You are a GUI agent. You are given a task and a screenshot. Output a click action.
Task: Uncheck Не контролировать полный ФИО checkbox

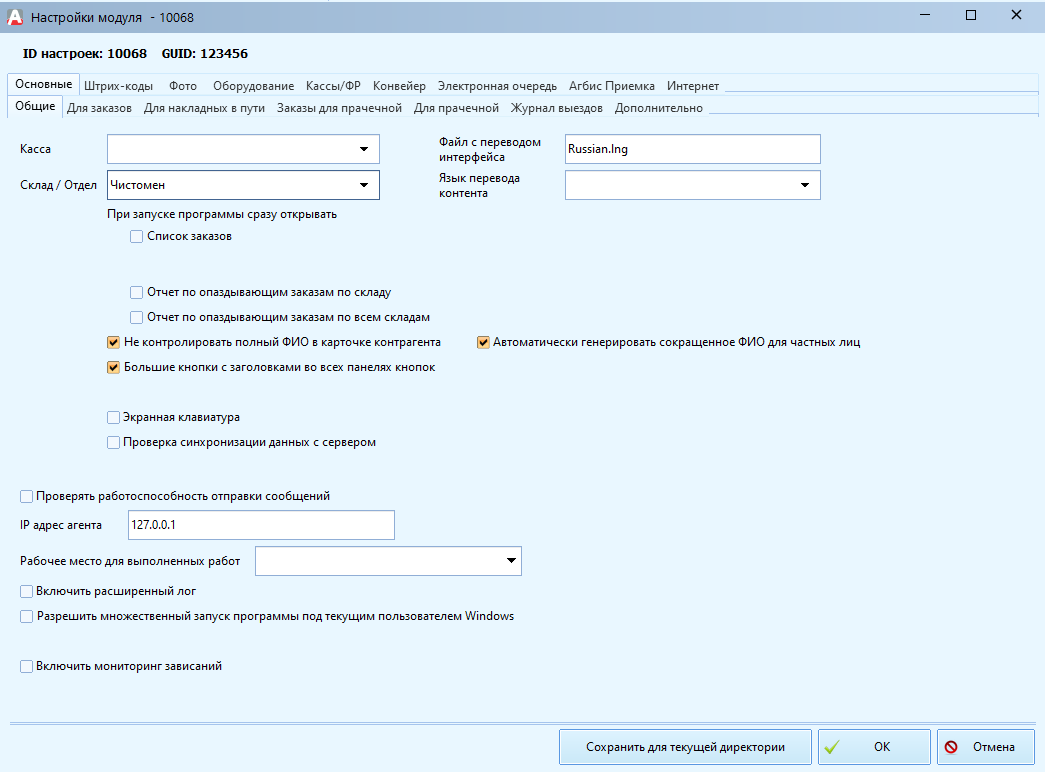[x=113, y=343]
